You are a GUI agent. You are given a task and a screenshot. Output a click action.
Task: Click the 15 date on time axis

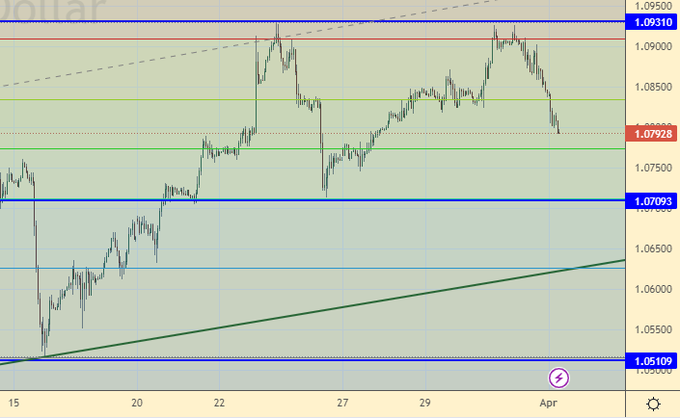[x=12, y=402]
